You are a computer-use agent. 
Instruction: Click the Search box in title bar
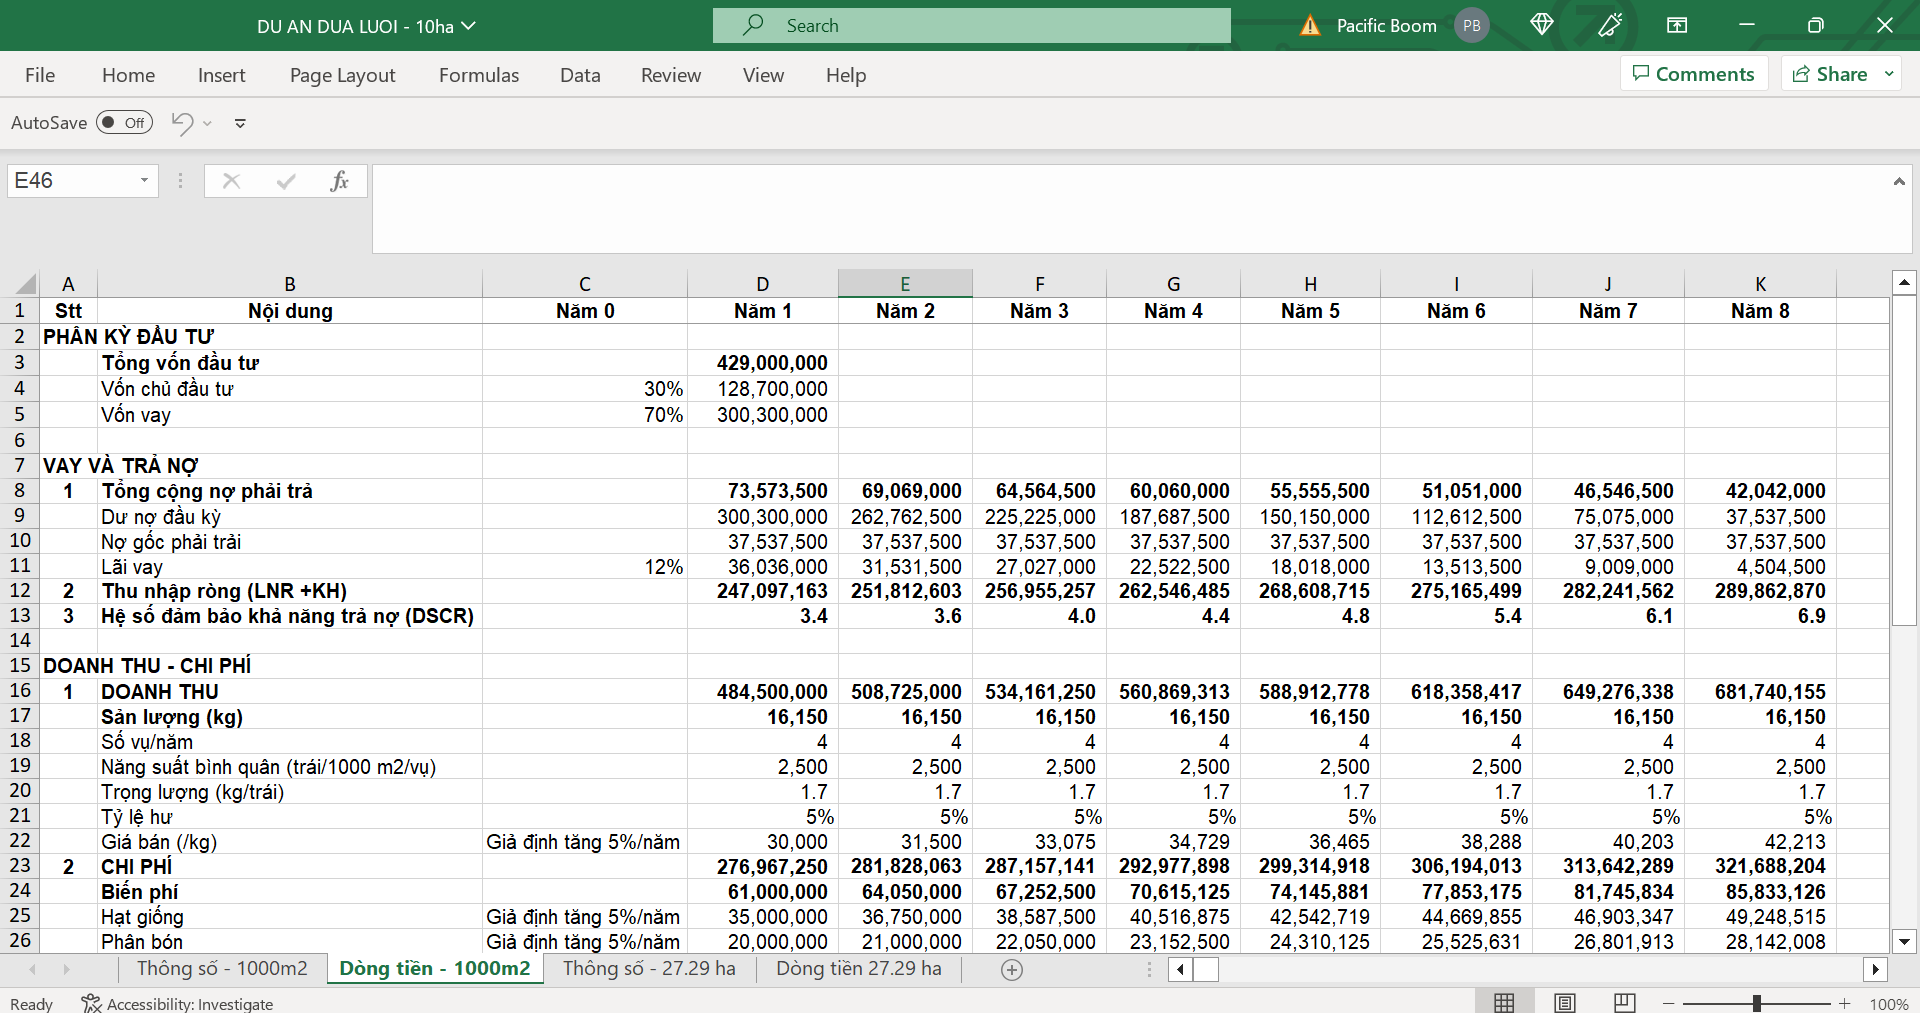[971, 26]
